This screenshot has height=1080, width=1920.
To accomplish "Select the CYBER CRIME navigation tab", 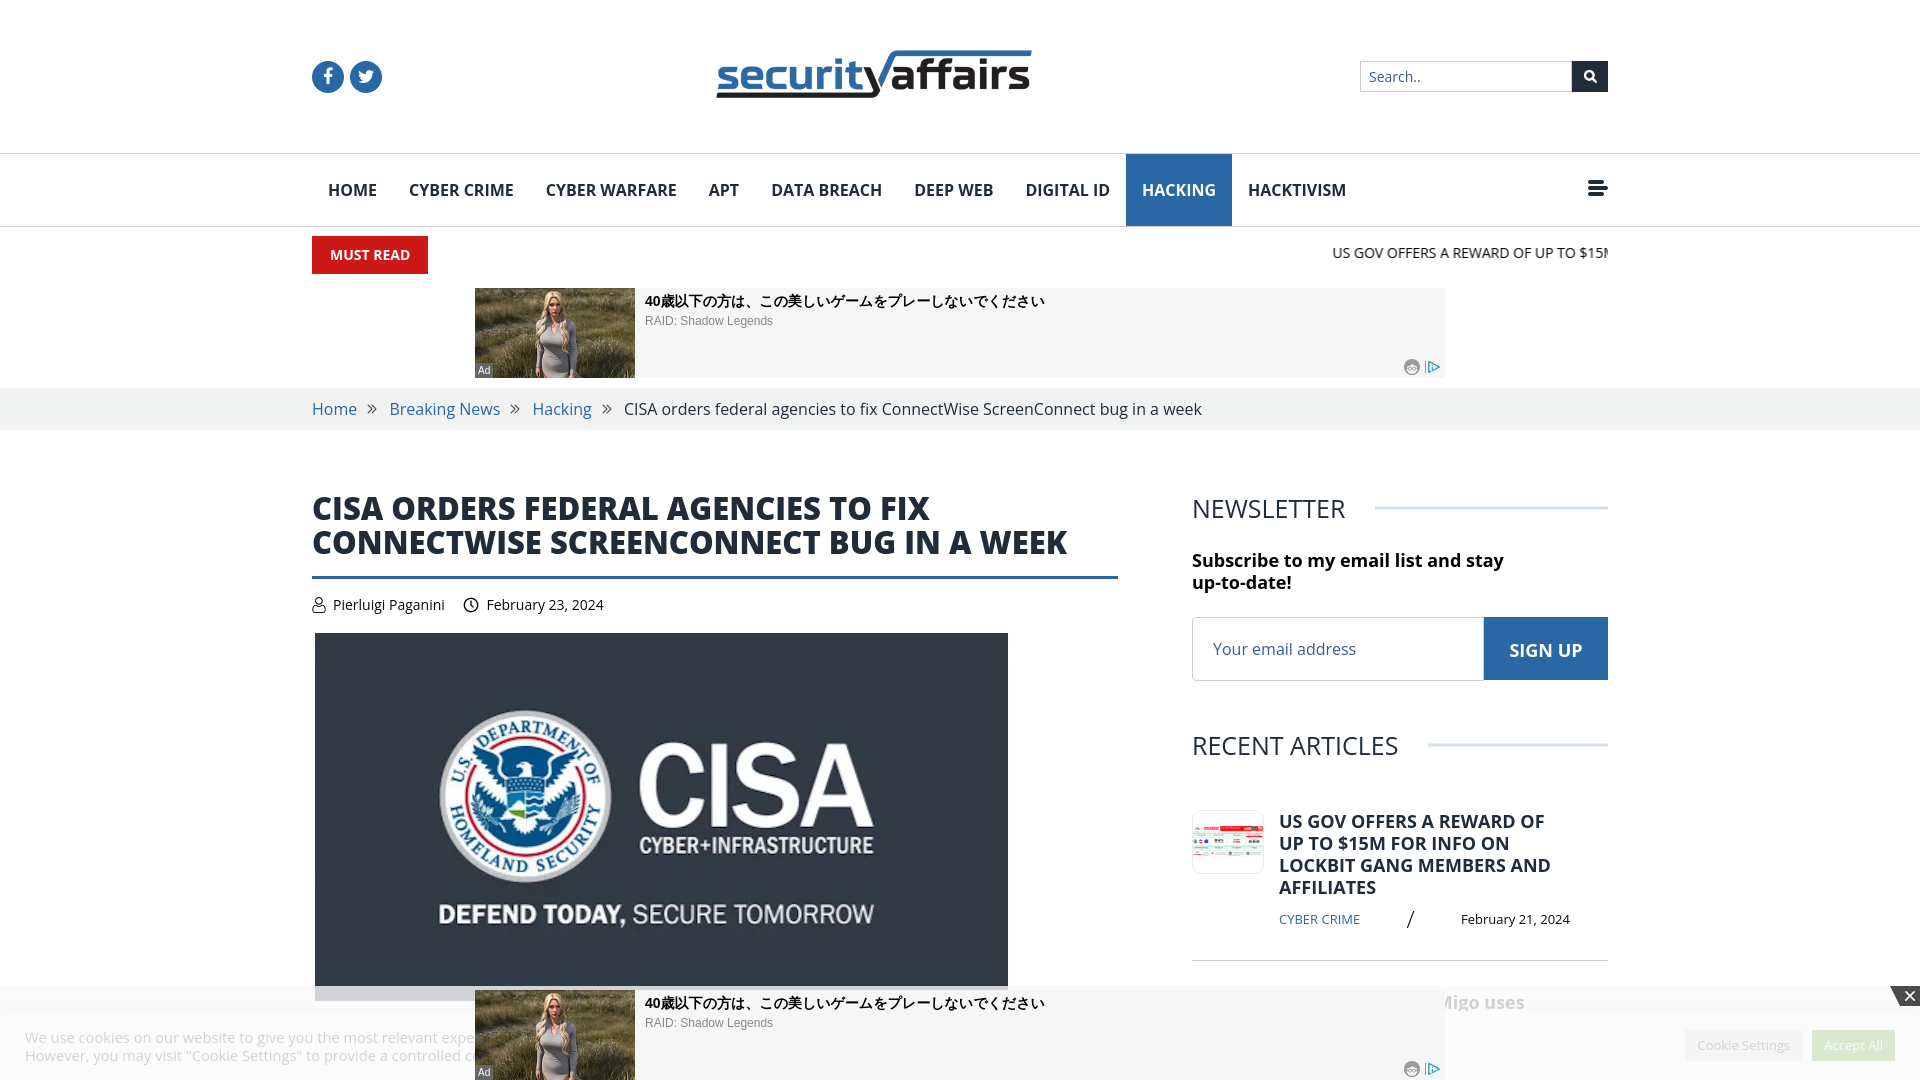I will (460, 189).
